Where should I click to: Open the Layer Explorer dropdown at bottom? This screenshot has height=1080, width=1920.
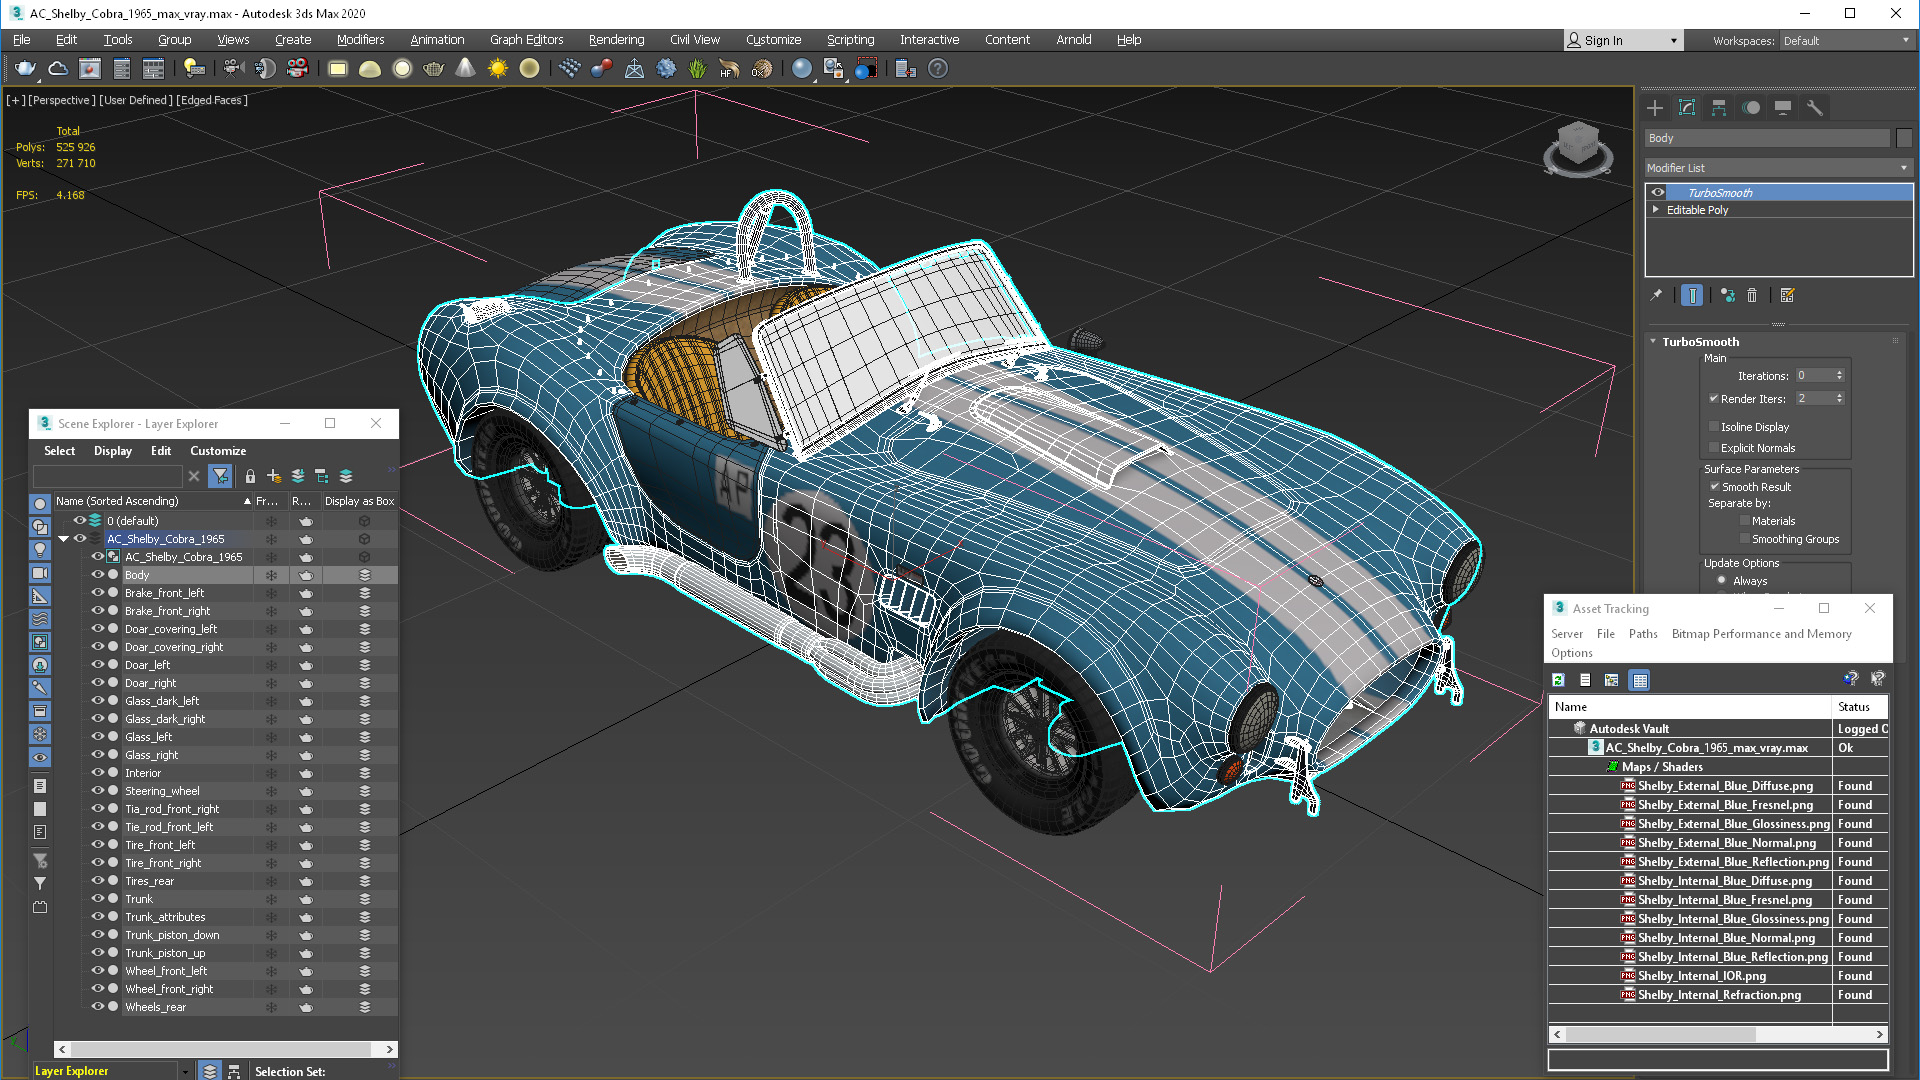186,1071
